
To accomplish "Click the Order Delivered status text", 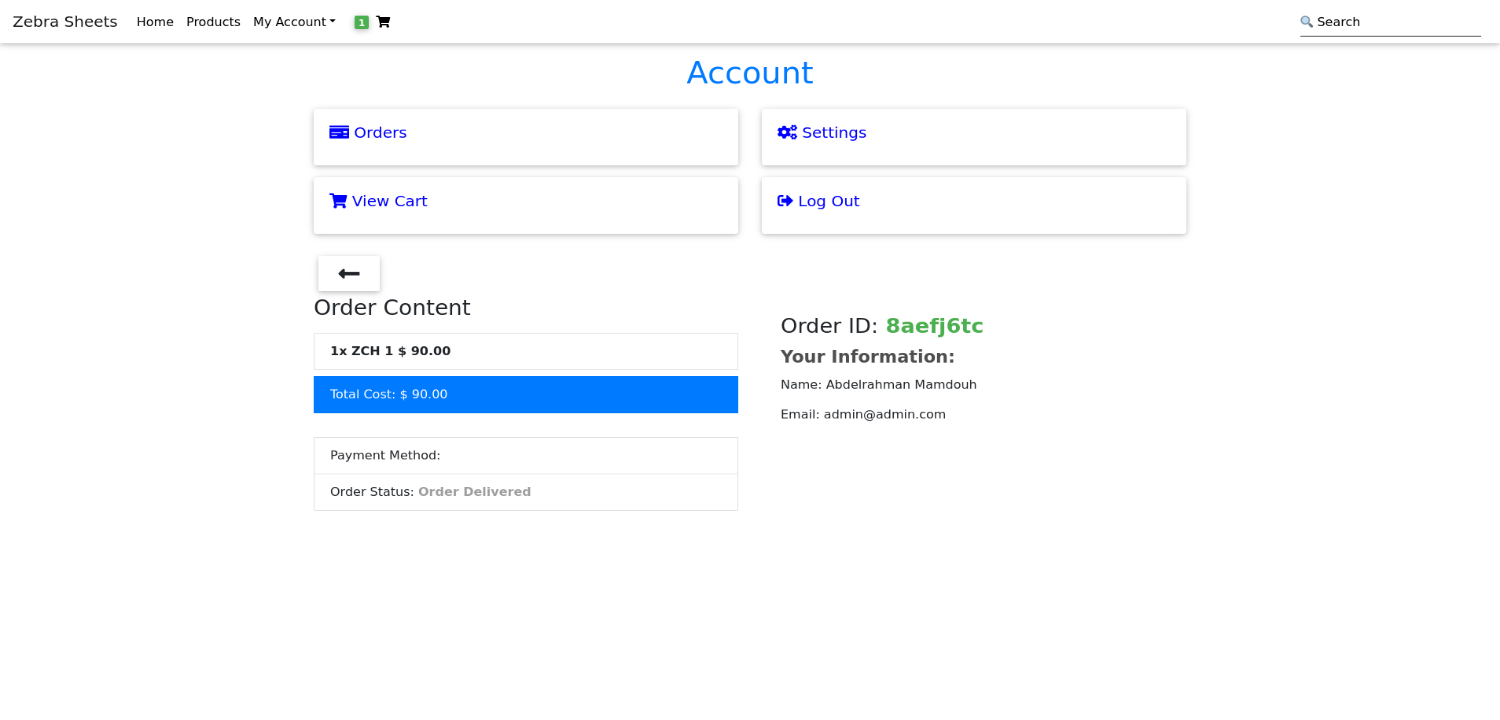I will [474, 492].
